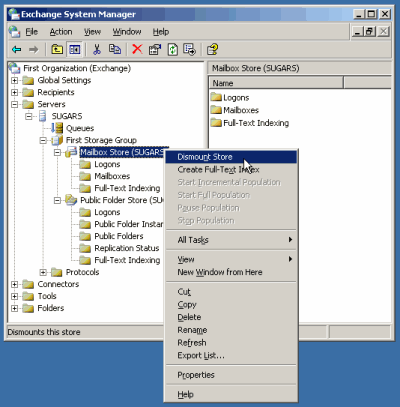This screenshot has height=407, width=400.
Task: Choose Cut in the context menu
Action: (x=231, y=292)
